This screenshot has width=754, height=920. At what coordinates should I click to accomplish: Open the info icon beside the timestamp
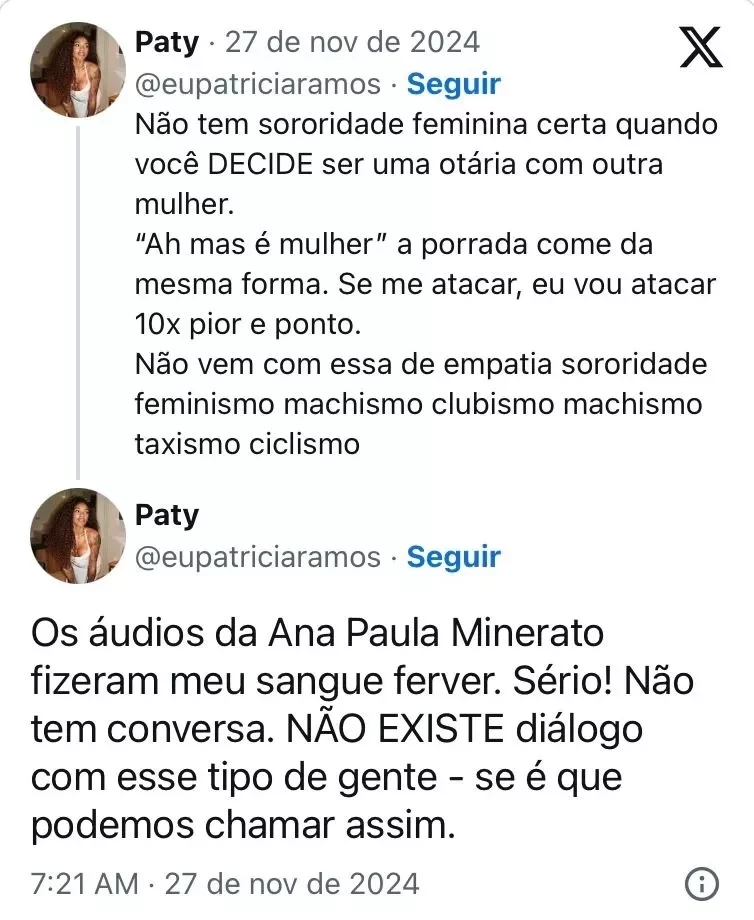703,884
